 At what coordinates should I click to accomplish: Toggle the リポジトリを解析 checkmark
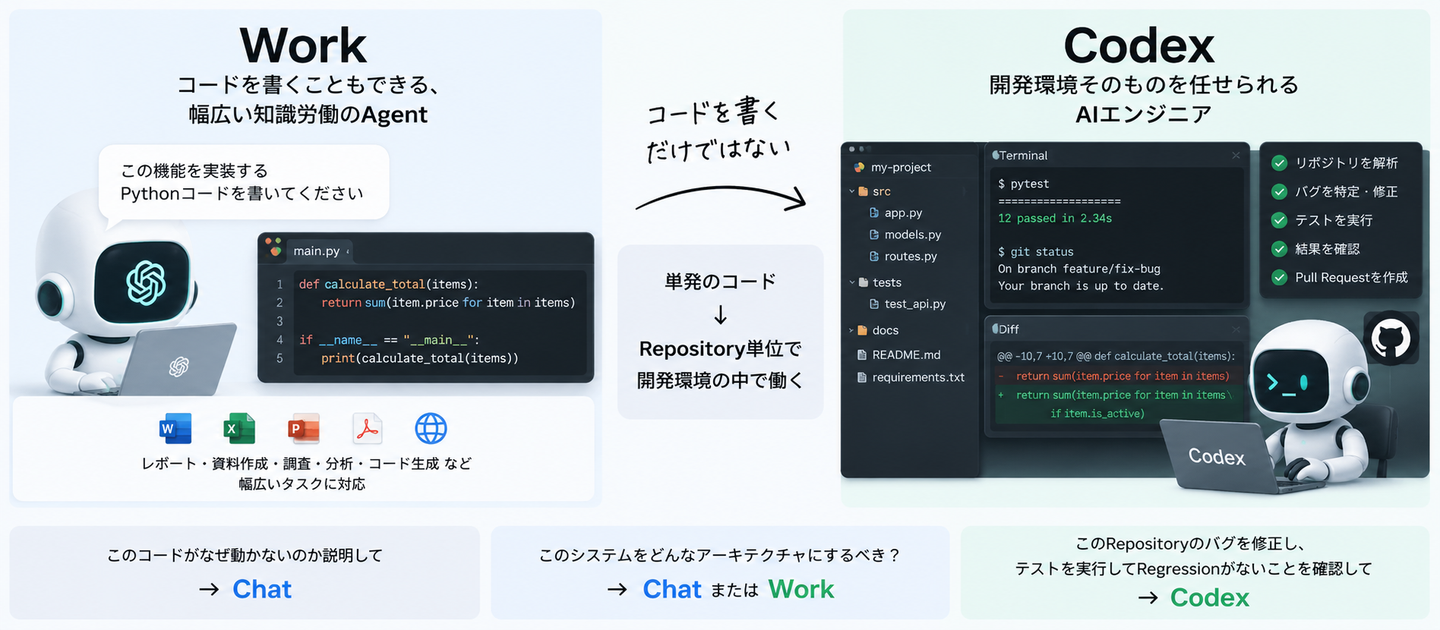pyautogui.click(x=1279, y=163)
